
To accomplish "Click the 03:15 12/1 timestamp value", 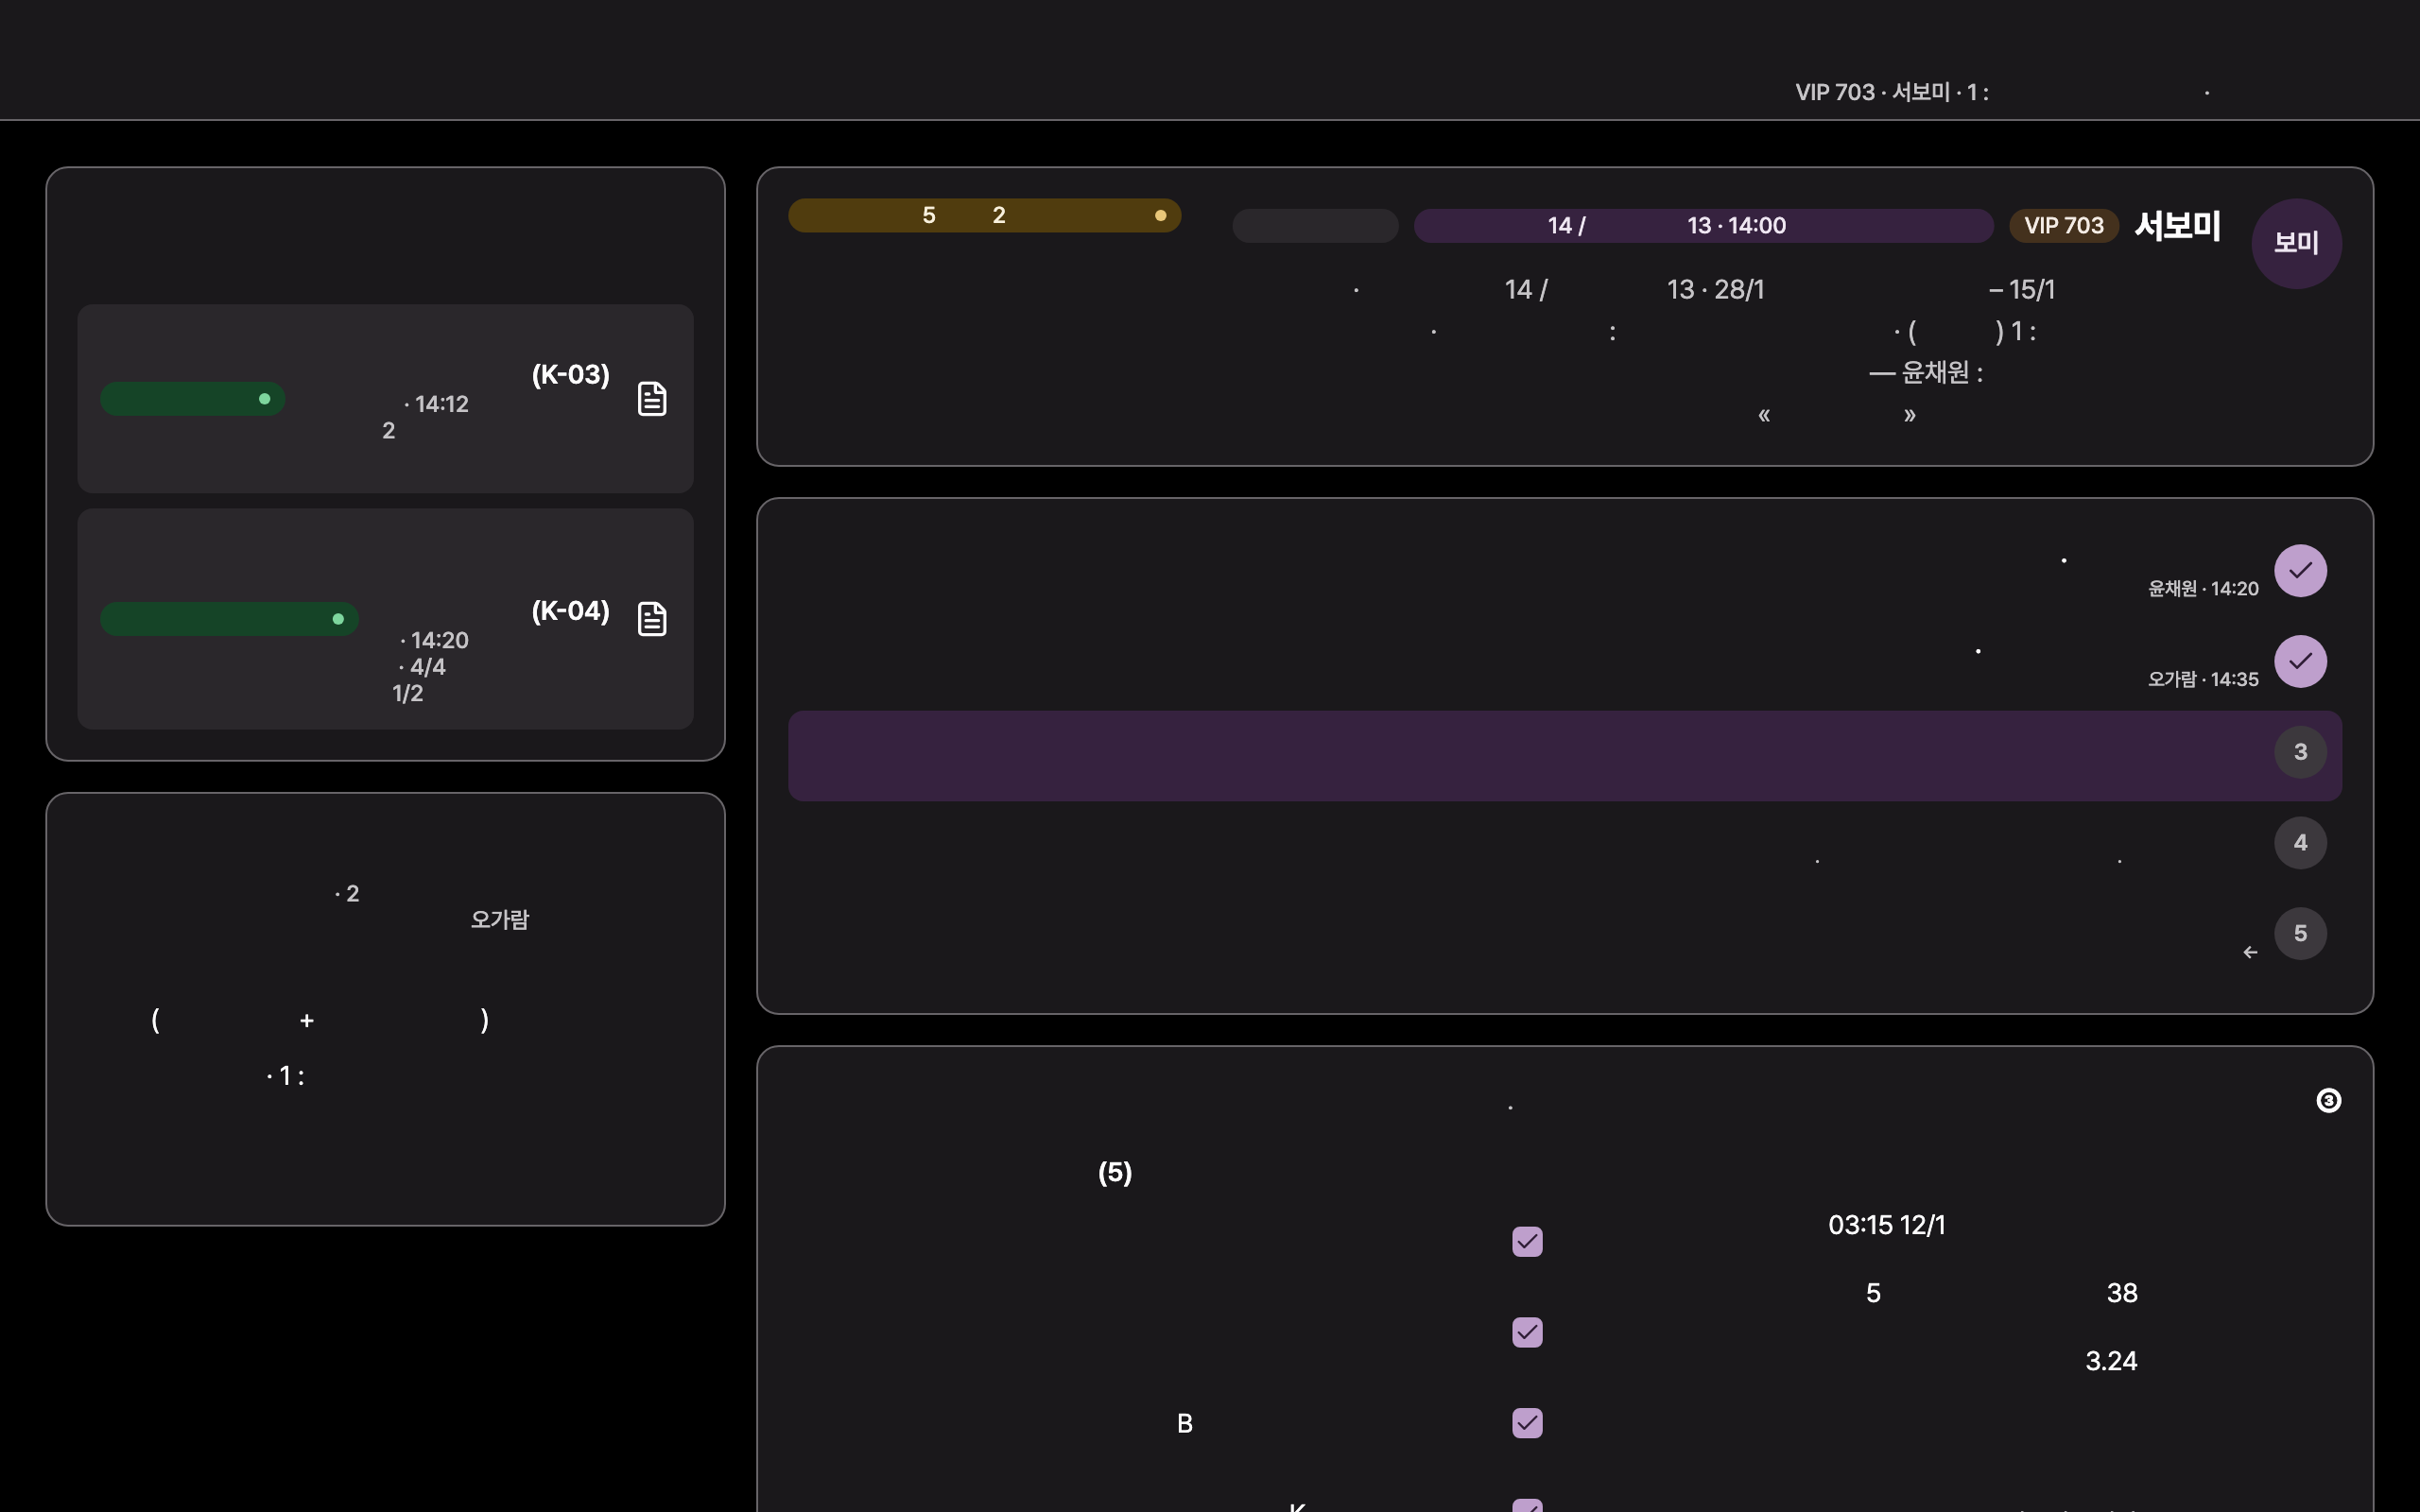I will 1887,1225.
